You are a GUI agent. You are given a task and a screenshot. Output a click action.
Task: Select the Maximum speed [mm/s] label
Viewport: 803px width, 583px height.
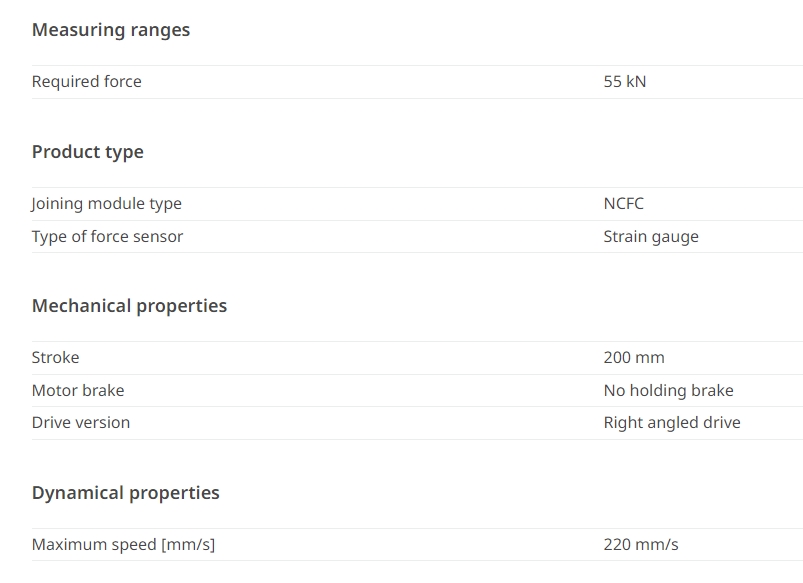pos(123,545)
